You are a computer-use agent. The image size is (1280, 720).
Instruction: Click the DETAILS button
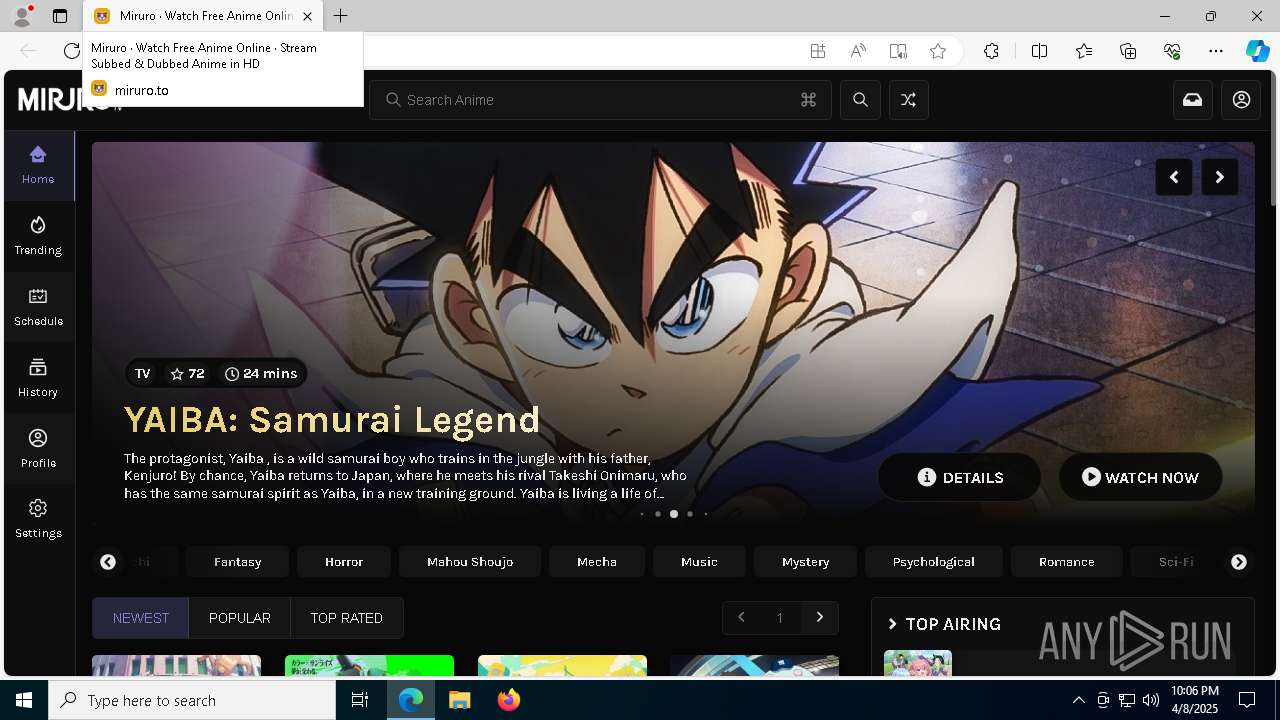tap(960, 477)
